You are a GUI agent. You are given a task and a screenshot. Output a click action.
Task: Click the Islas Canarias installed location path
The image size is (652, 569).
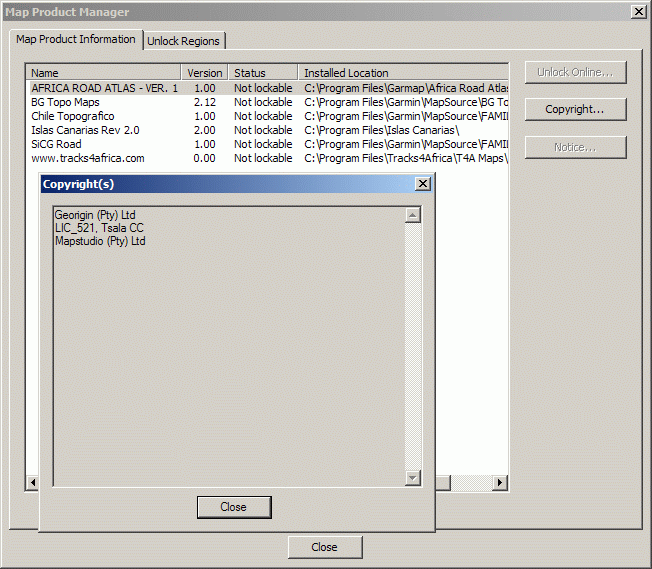pos(381,130)
